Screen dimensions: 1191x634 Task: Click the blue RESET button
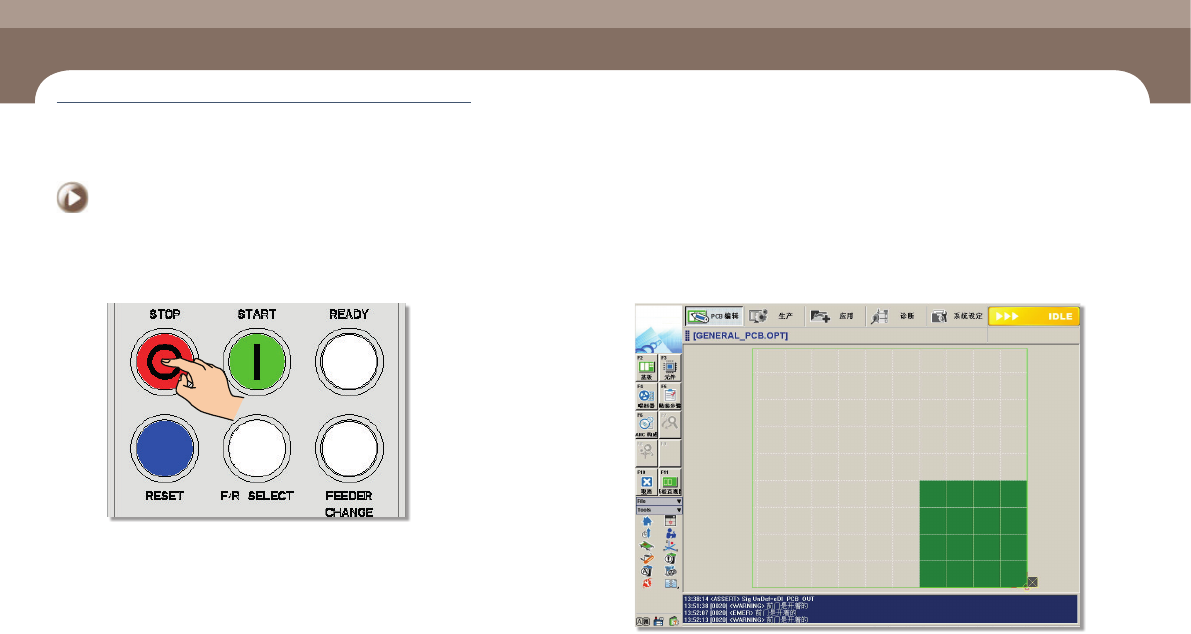click(x=165, y=448)
